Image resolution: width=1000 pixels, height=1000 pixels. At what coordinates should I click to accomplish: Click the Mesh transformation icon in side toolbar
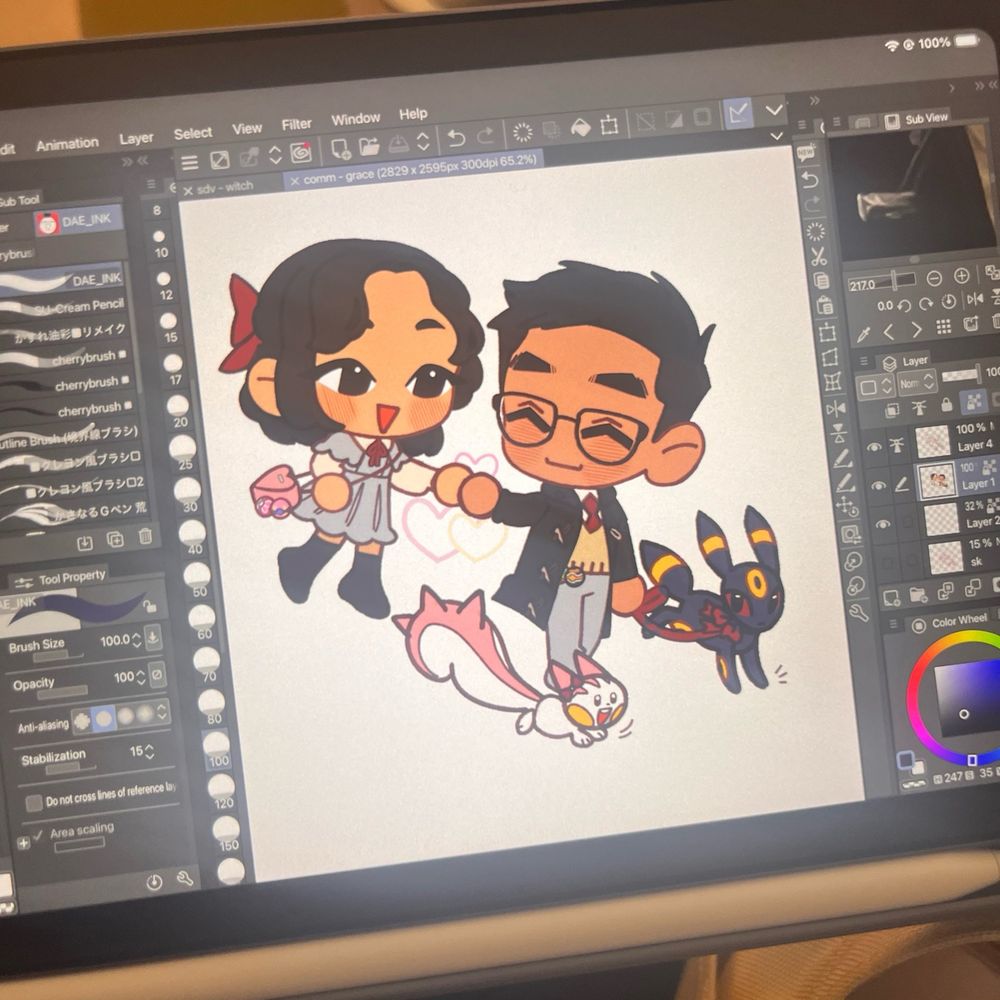833,383
